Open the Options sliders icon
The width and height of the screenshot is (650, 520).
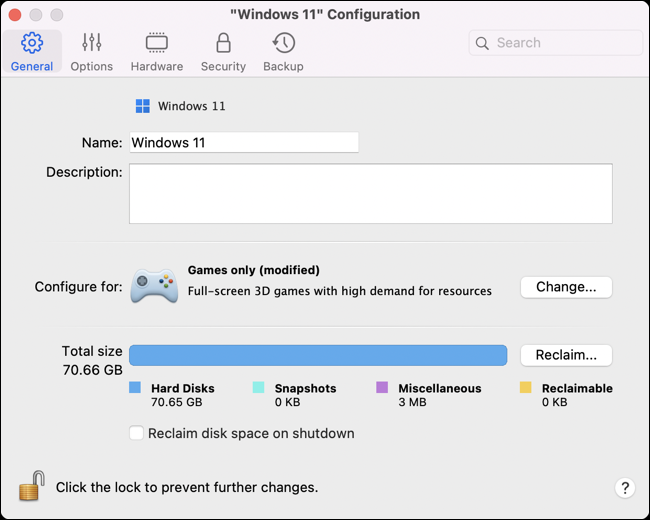coord(92,42)
